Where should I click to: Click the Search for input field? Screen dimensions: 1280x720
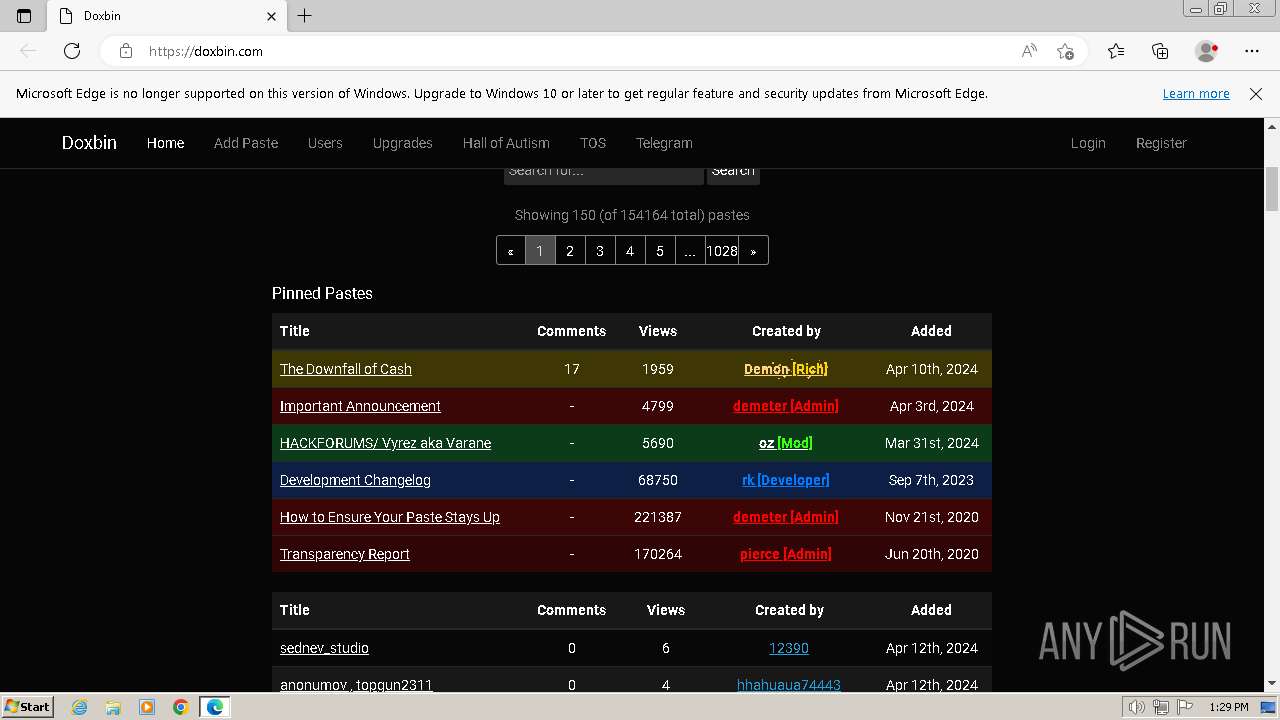click(x=603, y=173)
